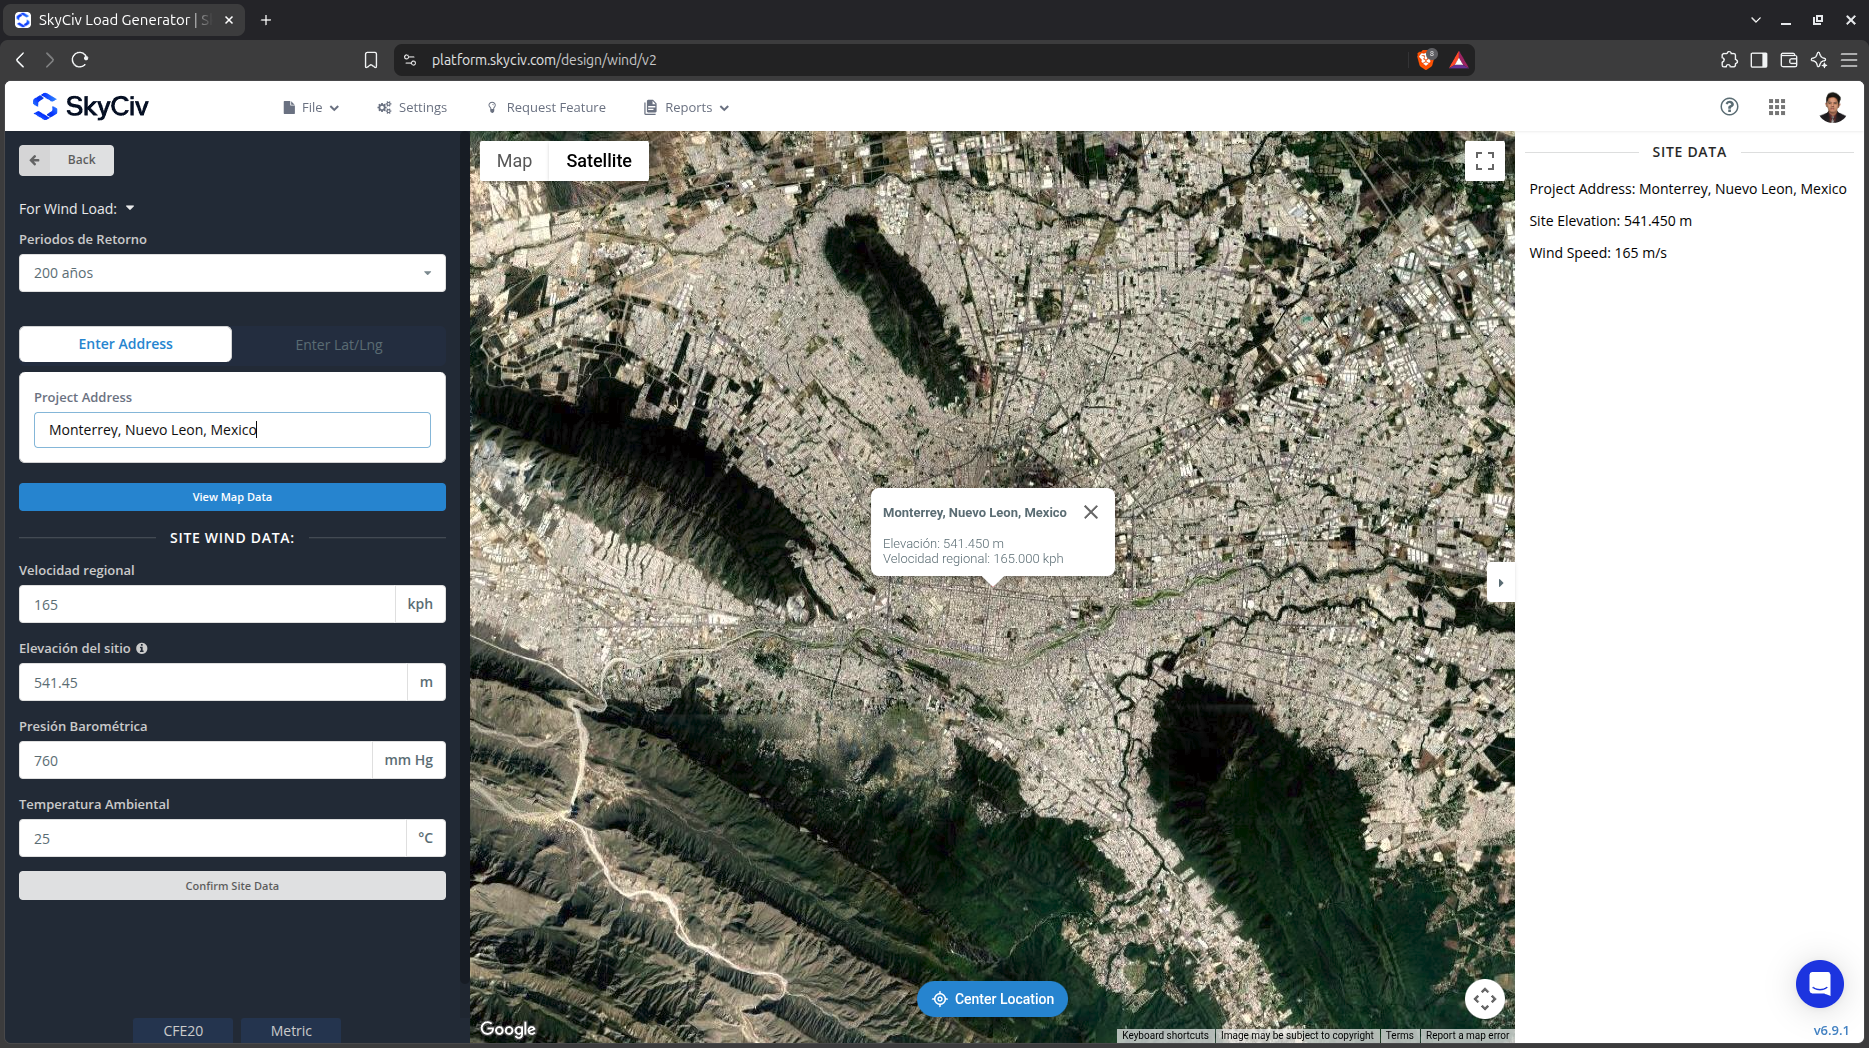Open the chat support bubble
This screenshot has width=1869, height=1048.
pyautogui.click(x=1820, y=984)
